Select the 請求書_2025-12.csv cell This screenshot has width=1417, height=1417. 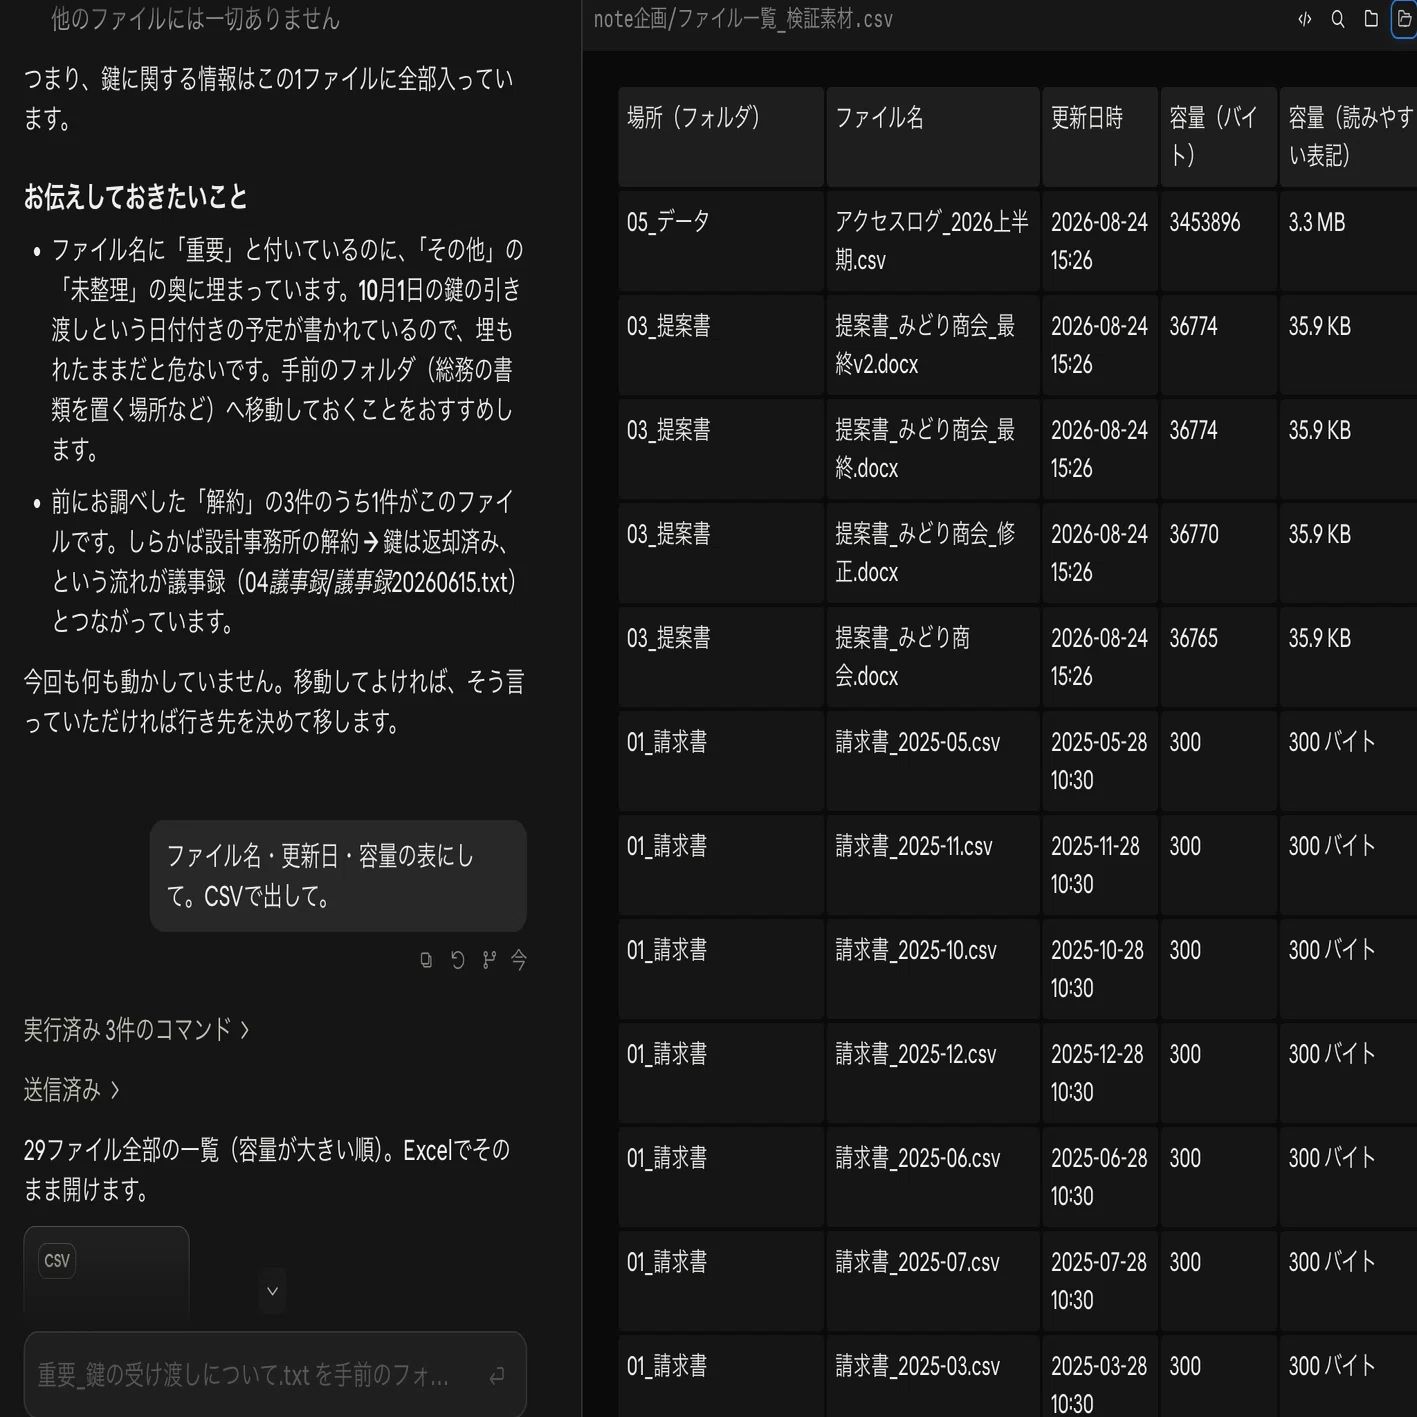click(933, 1073)
